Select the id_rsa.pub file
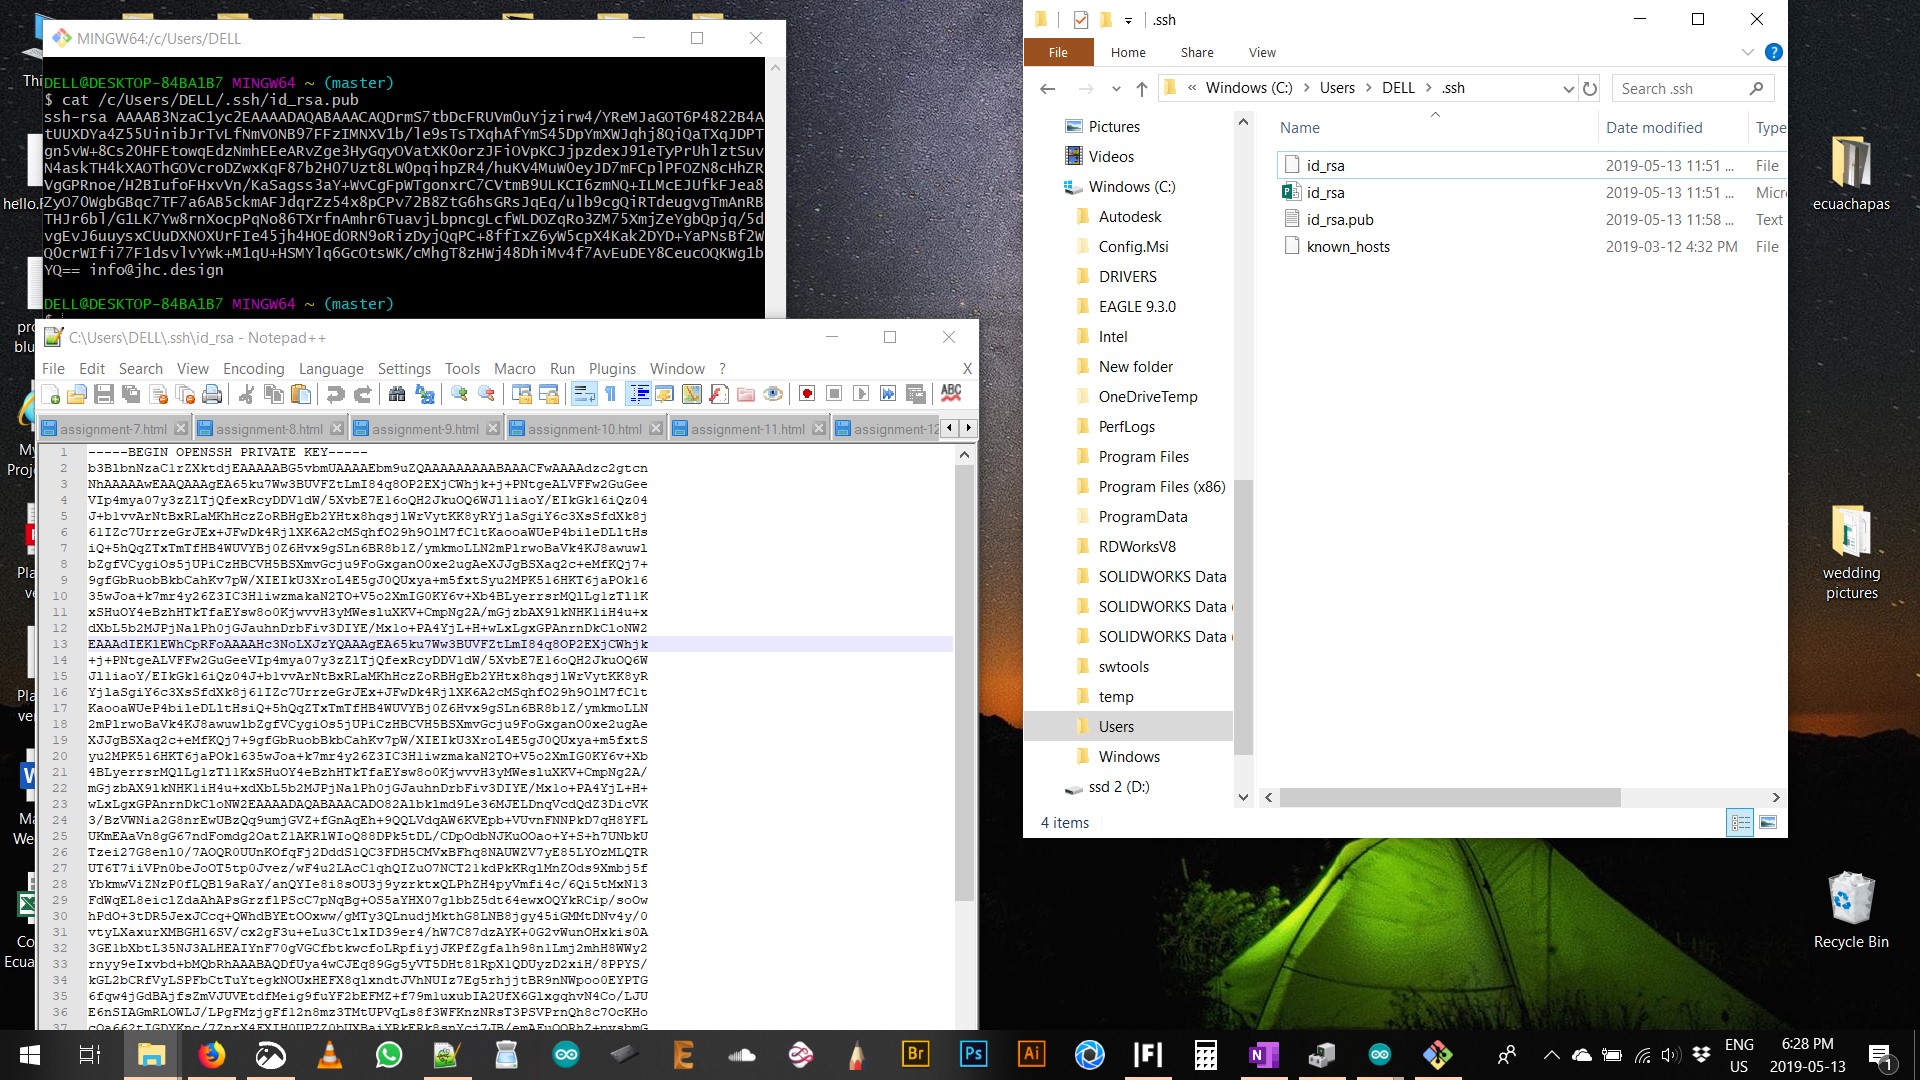 (1339, 220)
